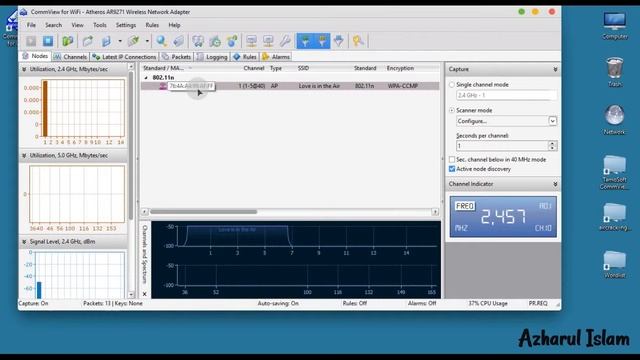Switch to the Channels tab
This screenshot has height=360, width=640.
click(x=71, y=57)
